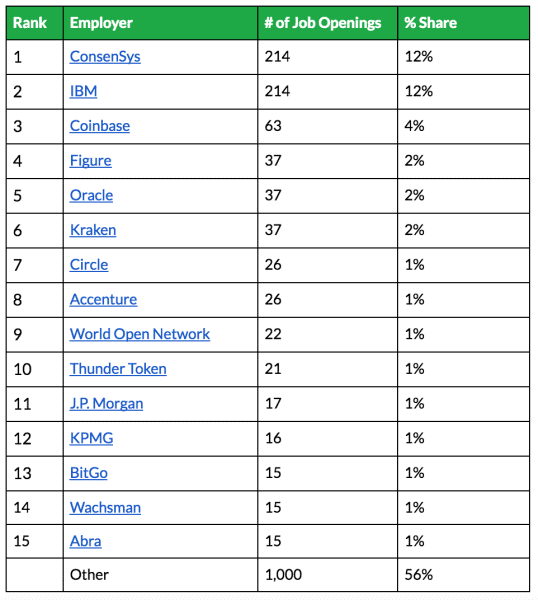Open the Accenture link
The width and height of the screenshot is (538, 600).
point(103,299)
